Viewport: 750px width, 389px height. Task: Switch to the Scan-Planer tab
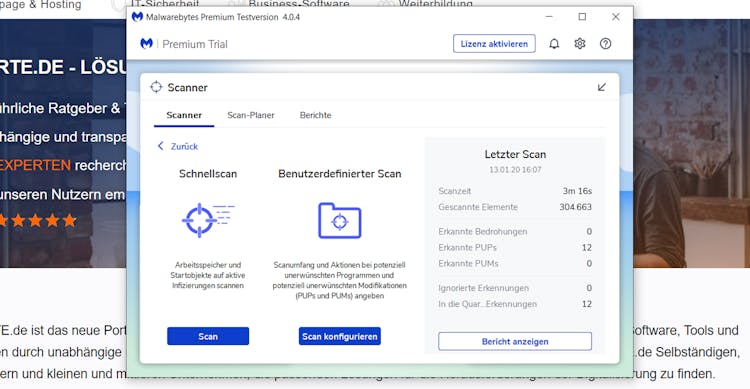coord(251,115)
